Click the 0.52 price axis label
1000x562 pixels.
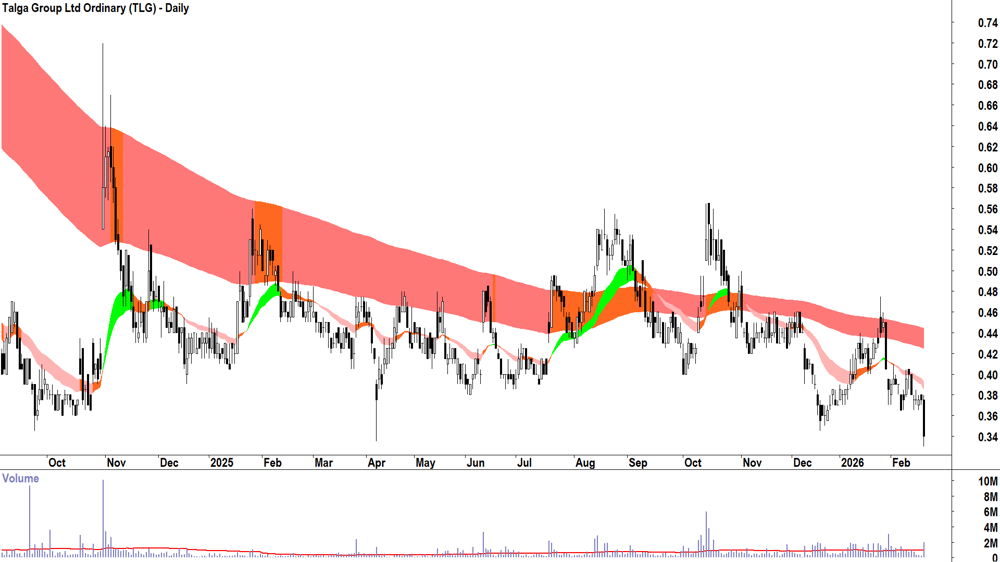point(988,251)
